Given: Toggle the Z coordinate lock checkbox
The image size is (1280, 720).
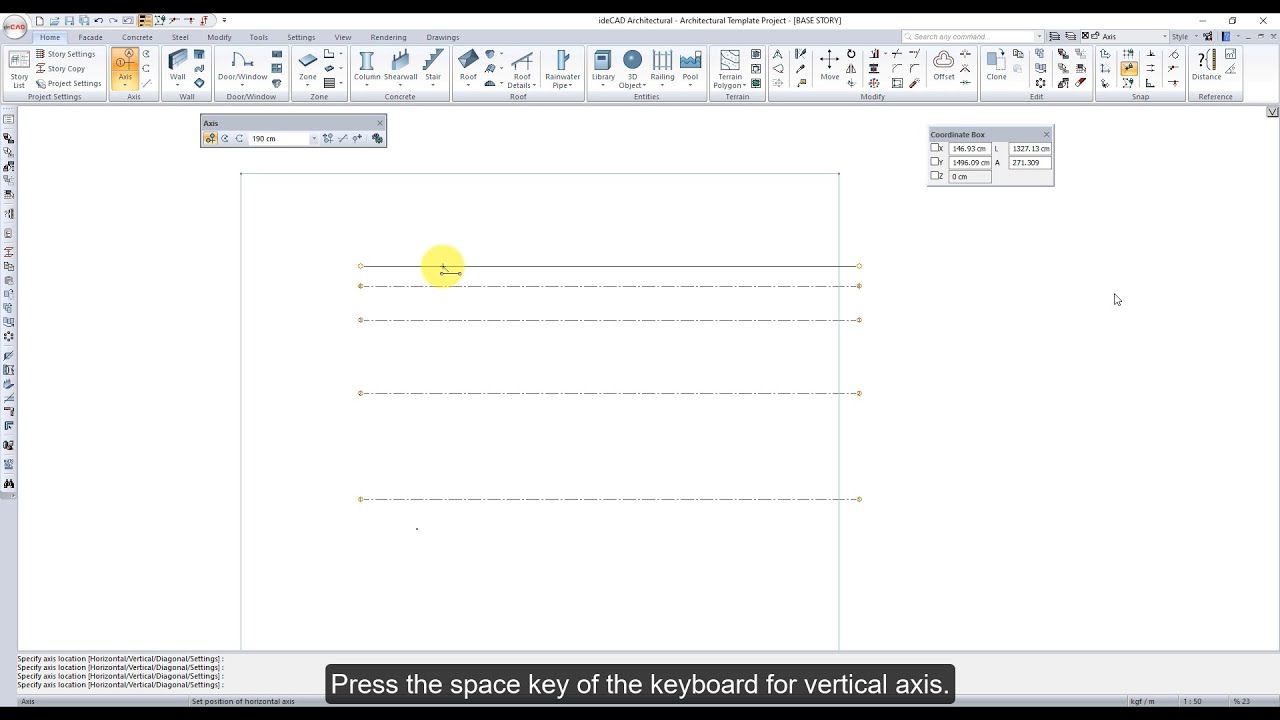Looking at the screenshot, I should click(x=935, y=176).
